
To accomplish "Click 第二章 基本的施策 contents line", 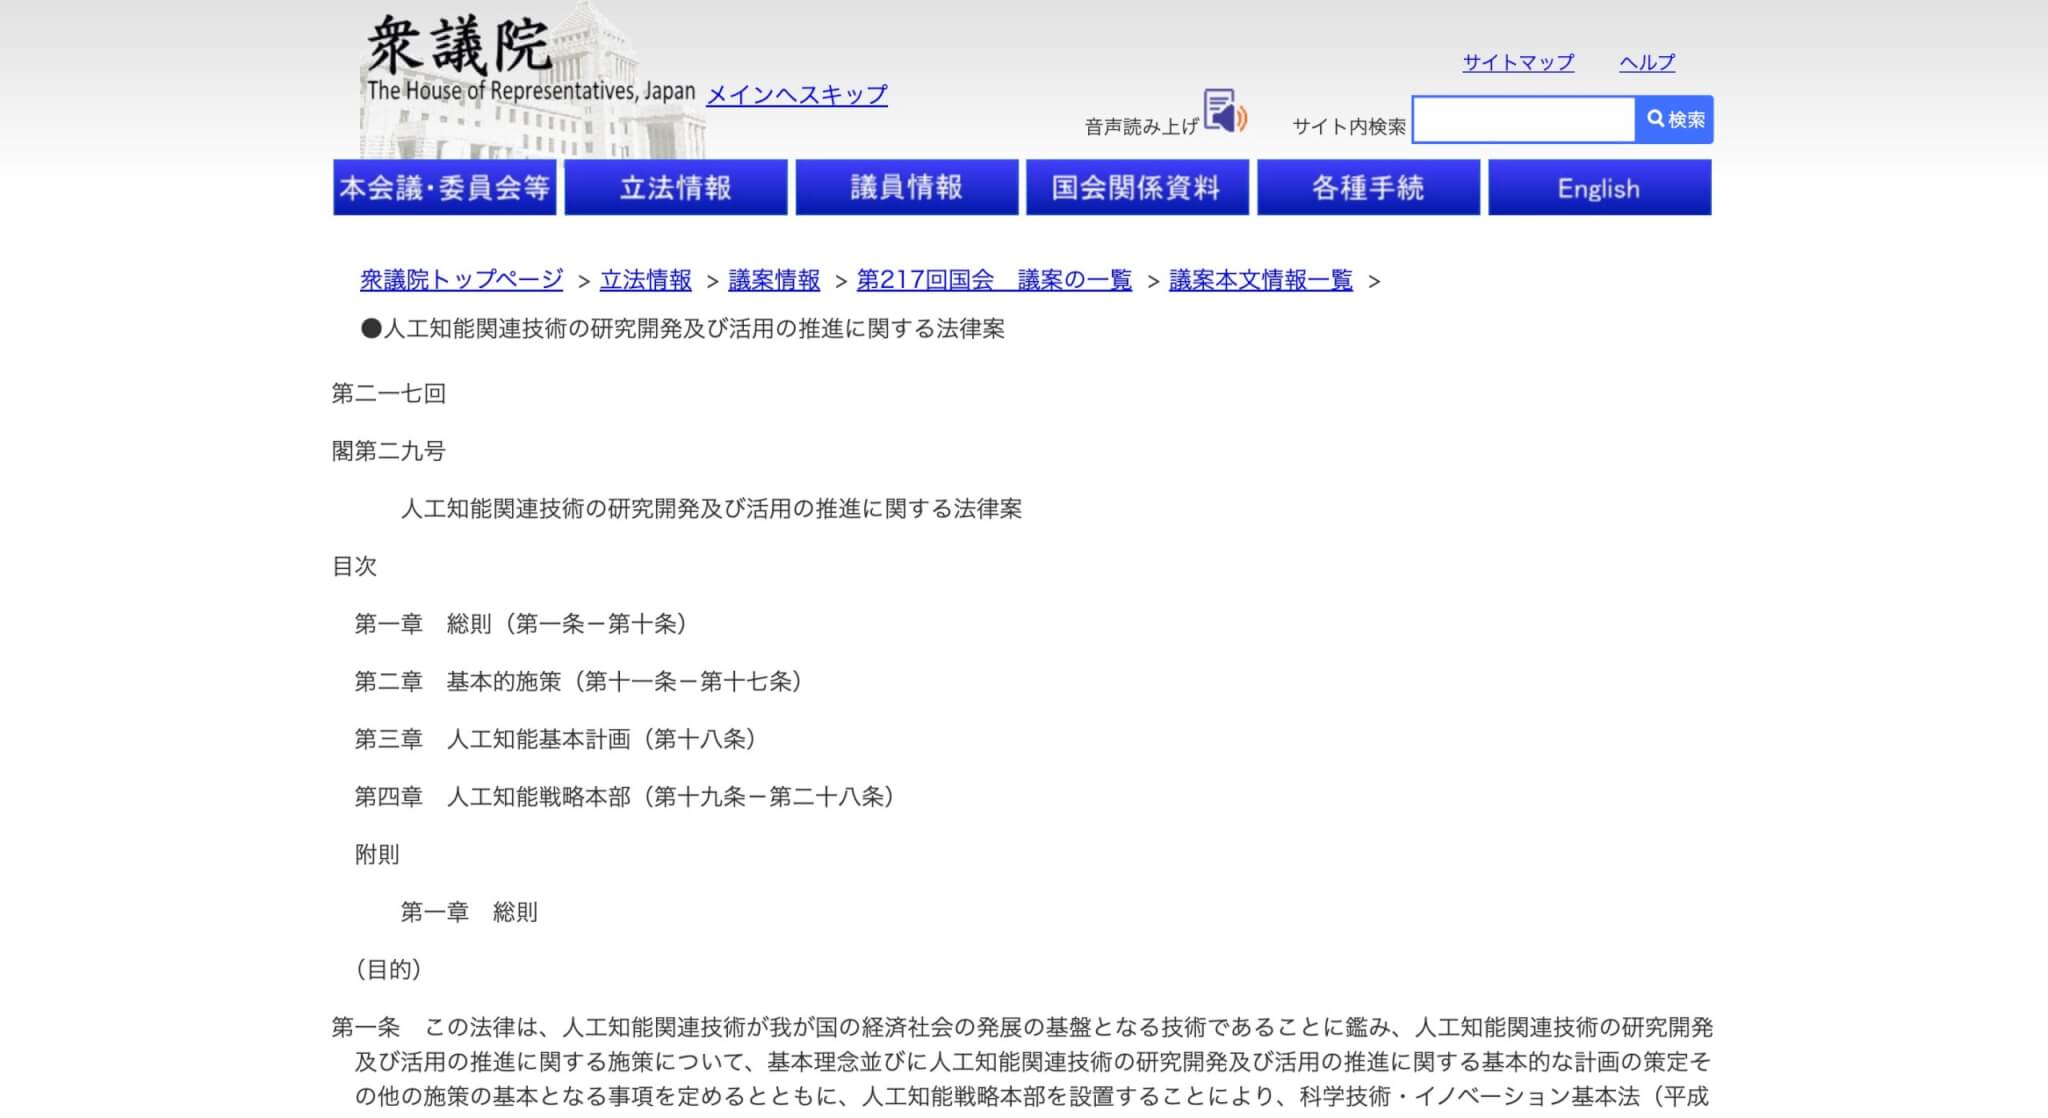I will click(582, 682).
